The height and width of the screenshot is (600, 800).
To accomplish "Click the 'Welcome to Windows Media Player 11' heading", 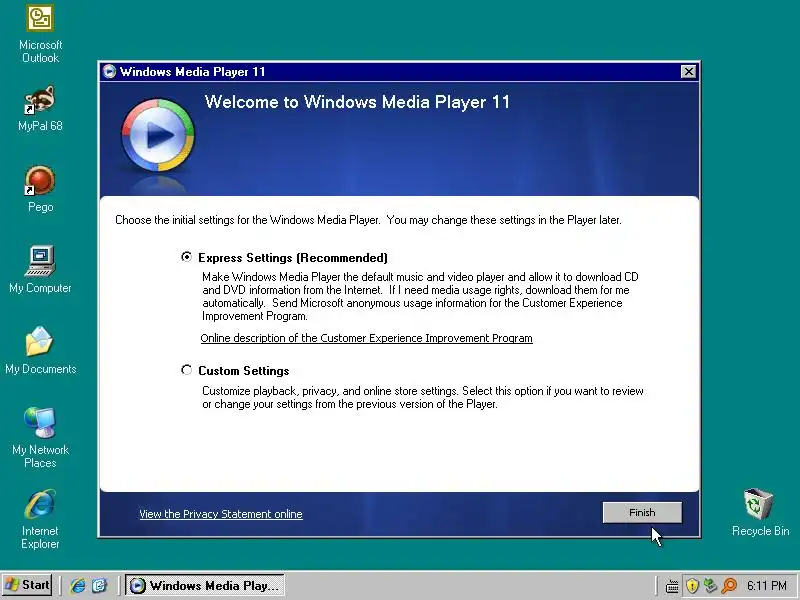I will (x=357, y=102).
